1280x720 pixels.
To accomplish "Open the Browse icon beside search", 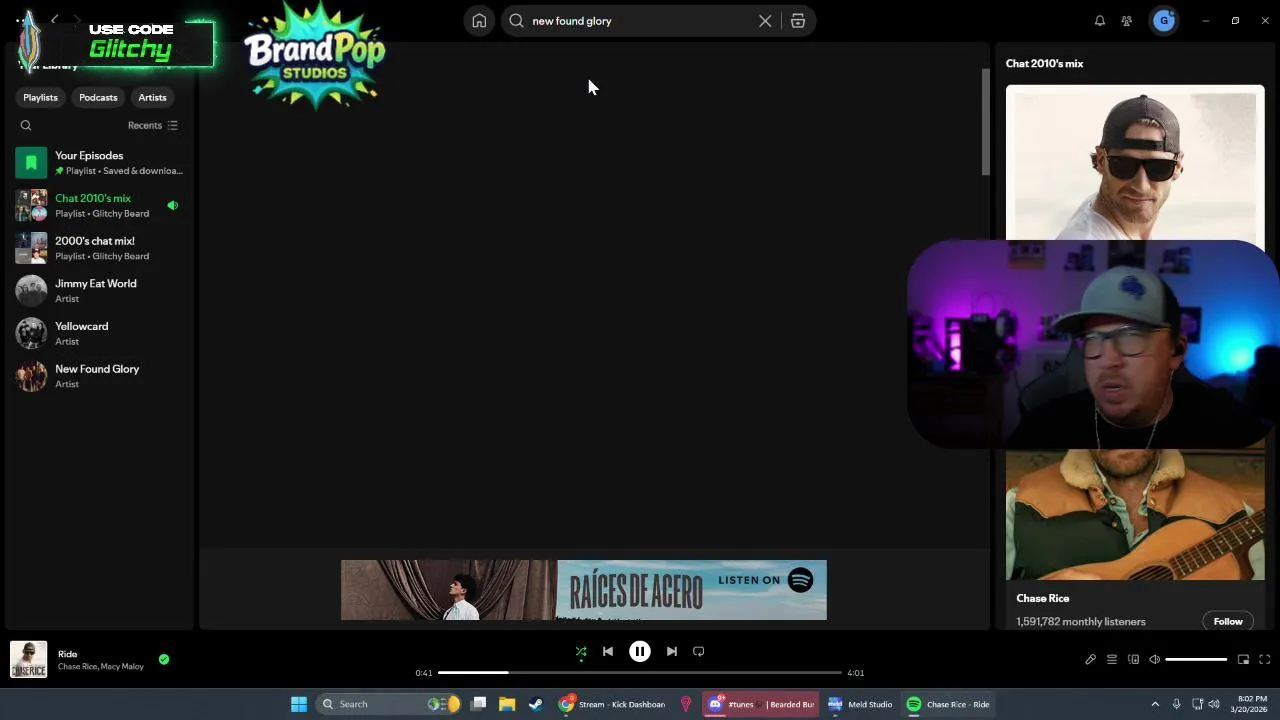I will [x=798, y=21].
